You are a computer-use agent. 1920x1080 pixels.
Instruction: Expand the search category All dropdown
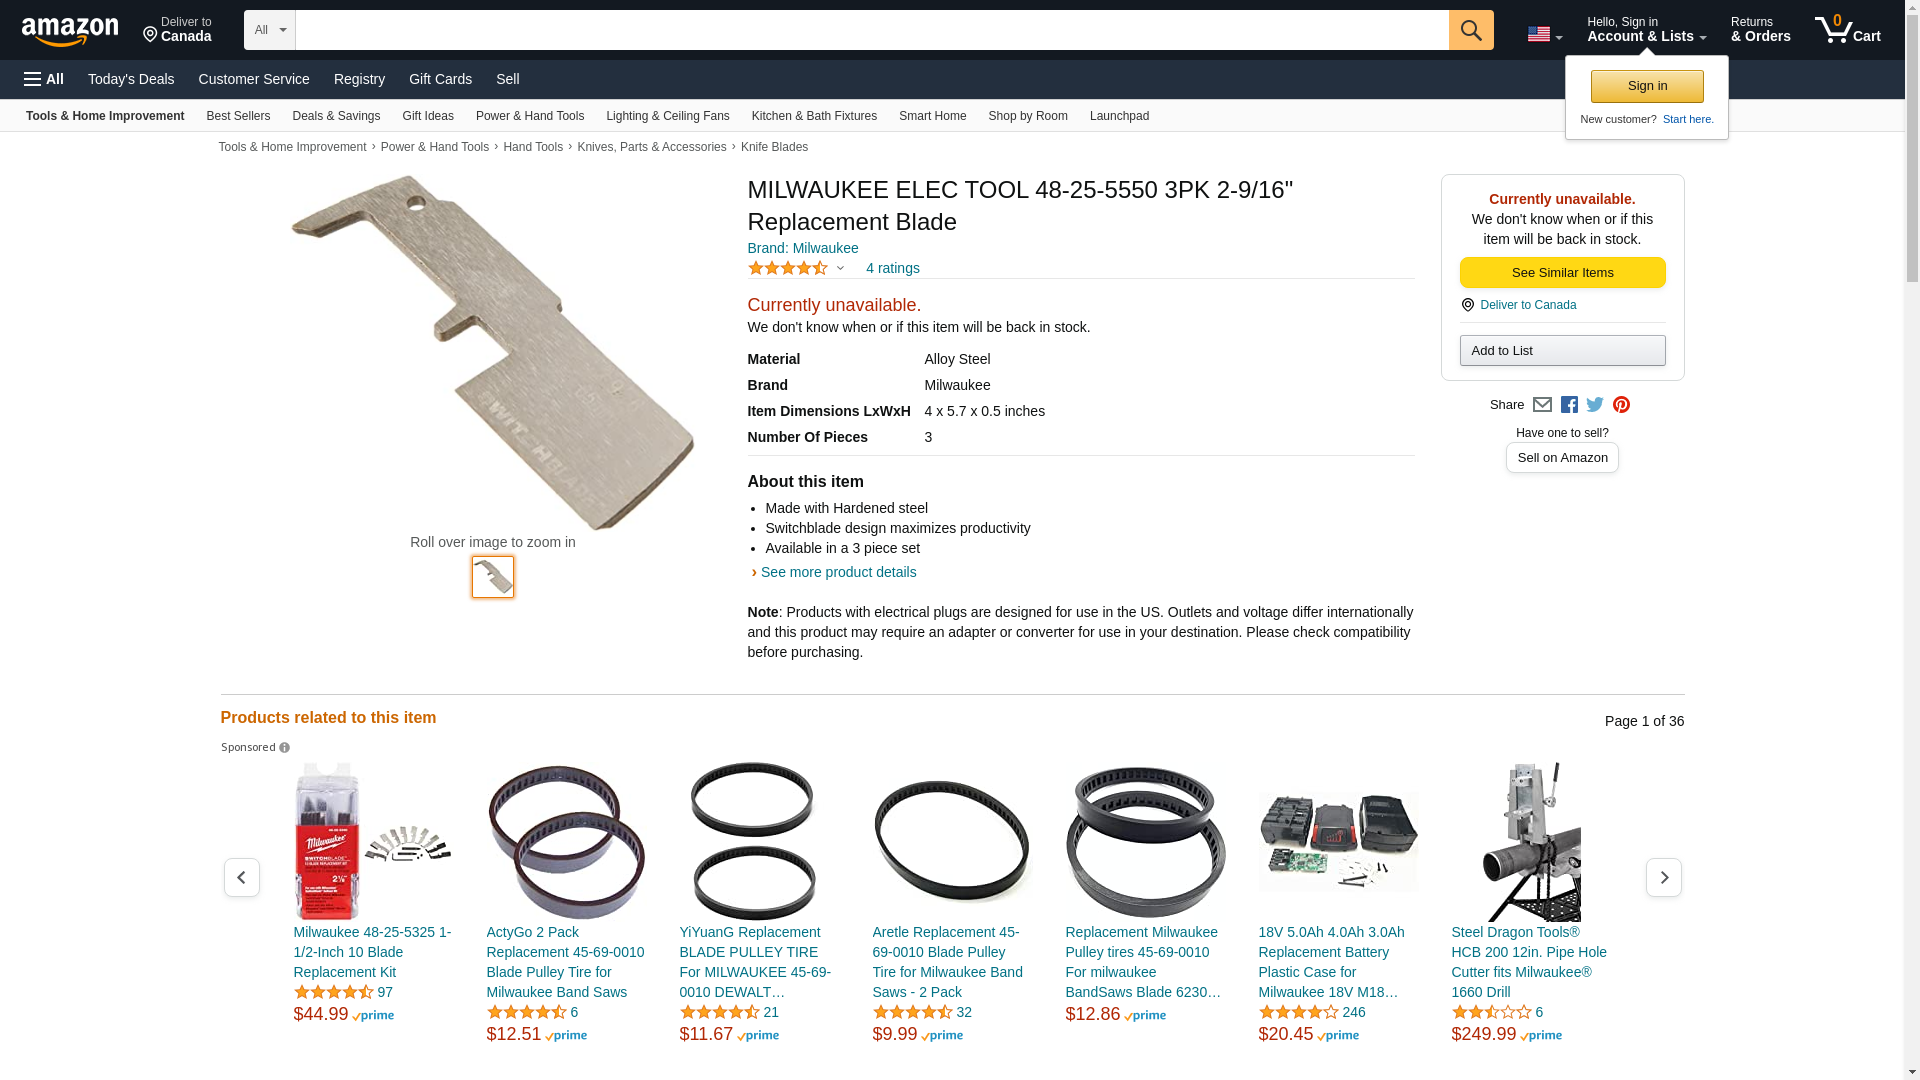[x=270, y=30]
